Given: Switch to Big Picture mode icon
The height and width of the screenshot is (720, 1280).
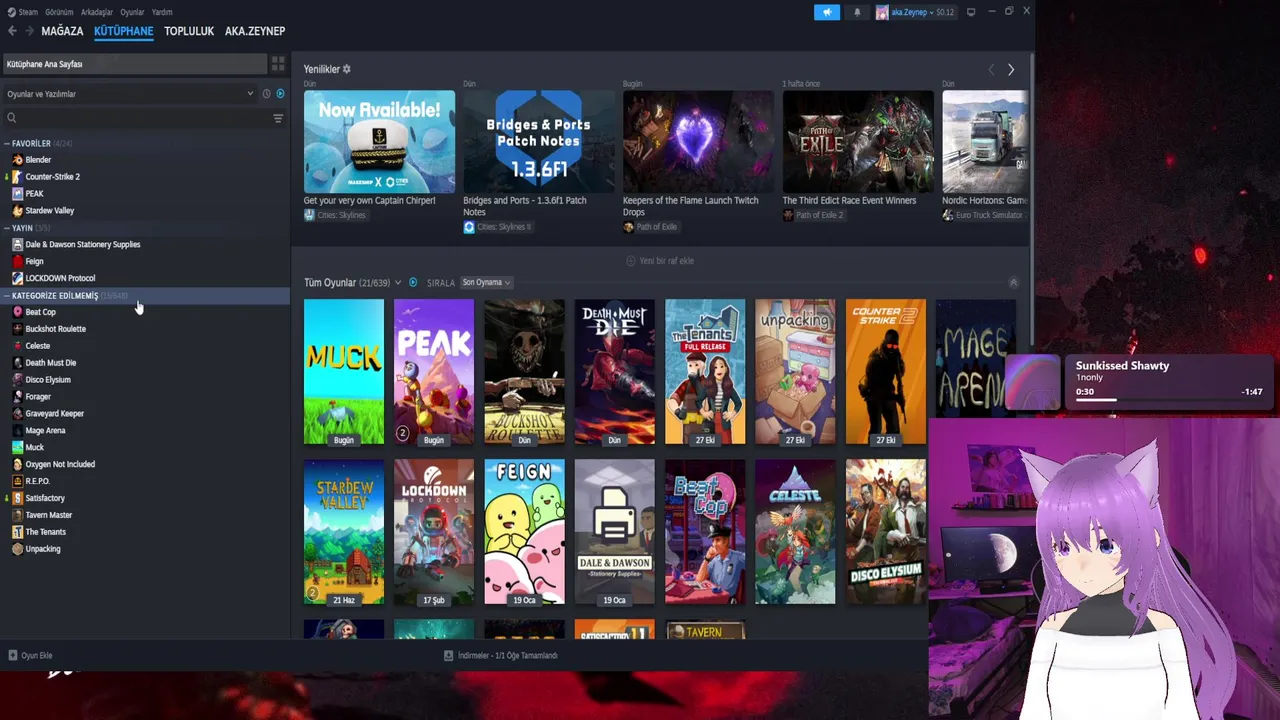Looking at the screenshot, I should pos(971,12).
